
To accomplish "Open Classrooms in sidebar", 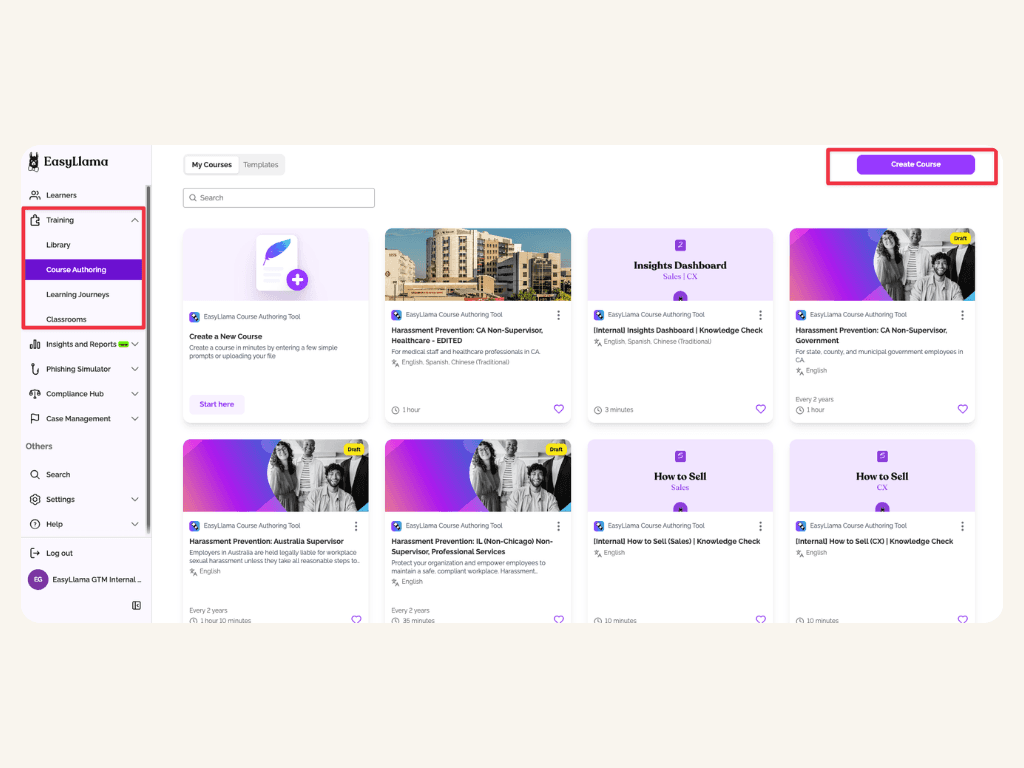I will click(66, 319).
